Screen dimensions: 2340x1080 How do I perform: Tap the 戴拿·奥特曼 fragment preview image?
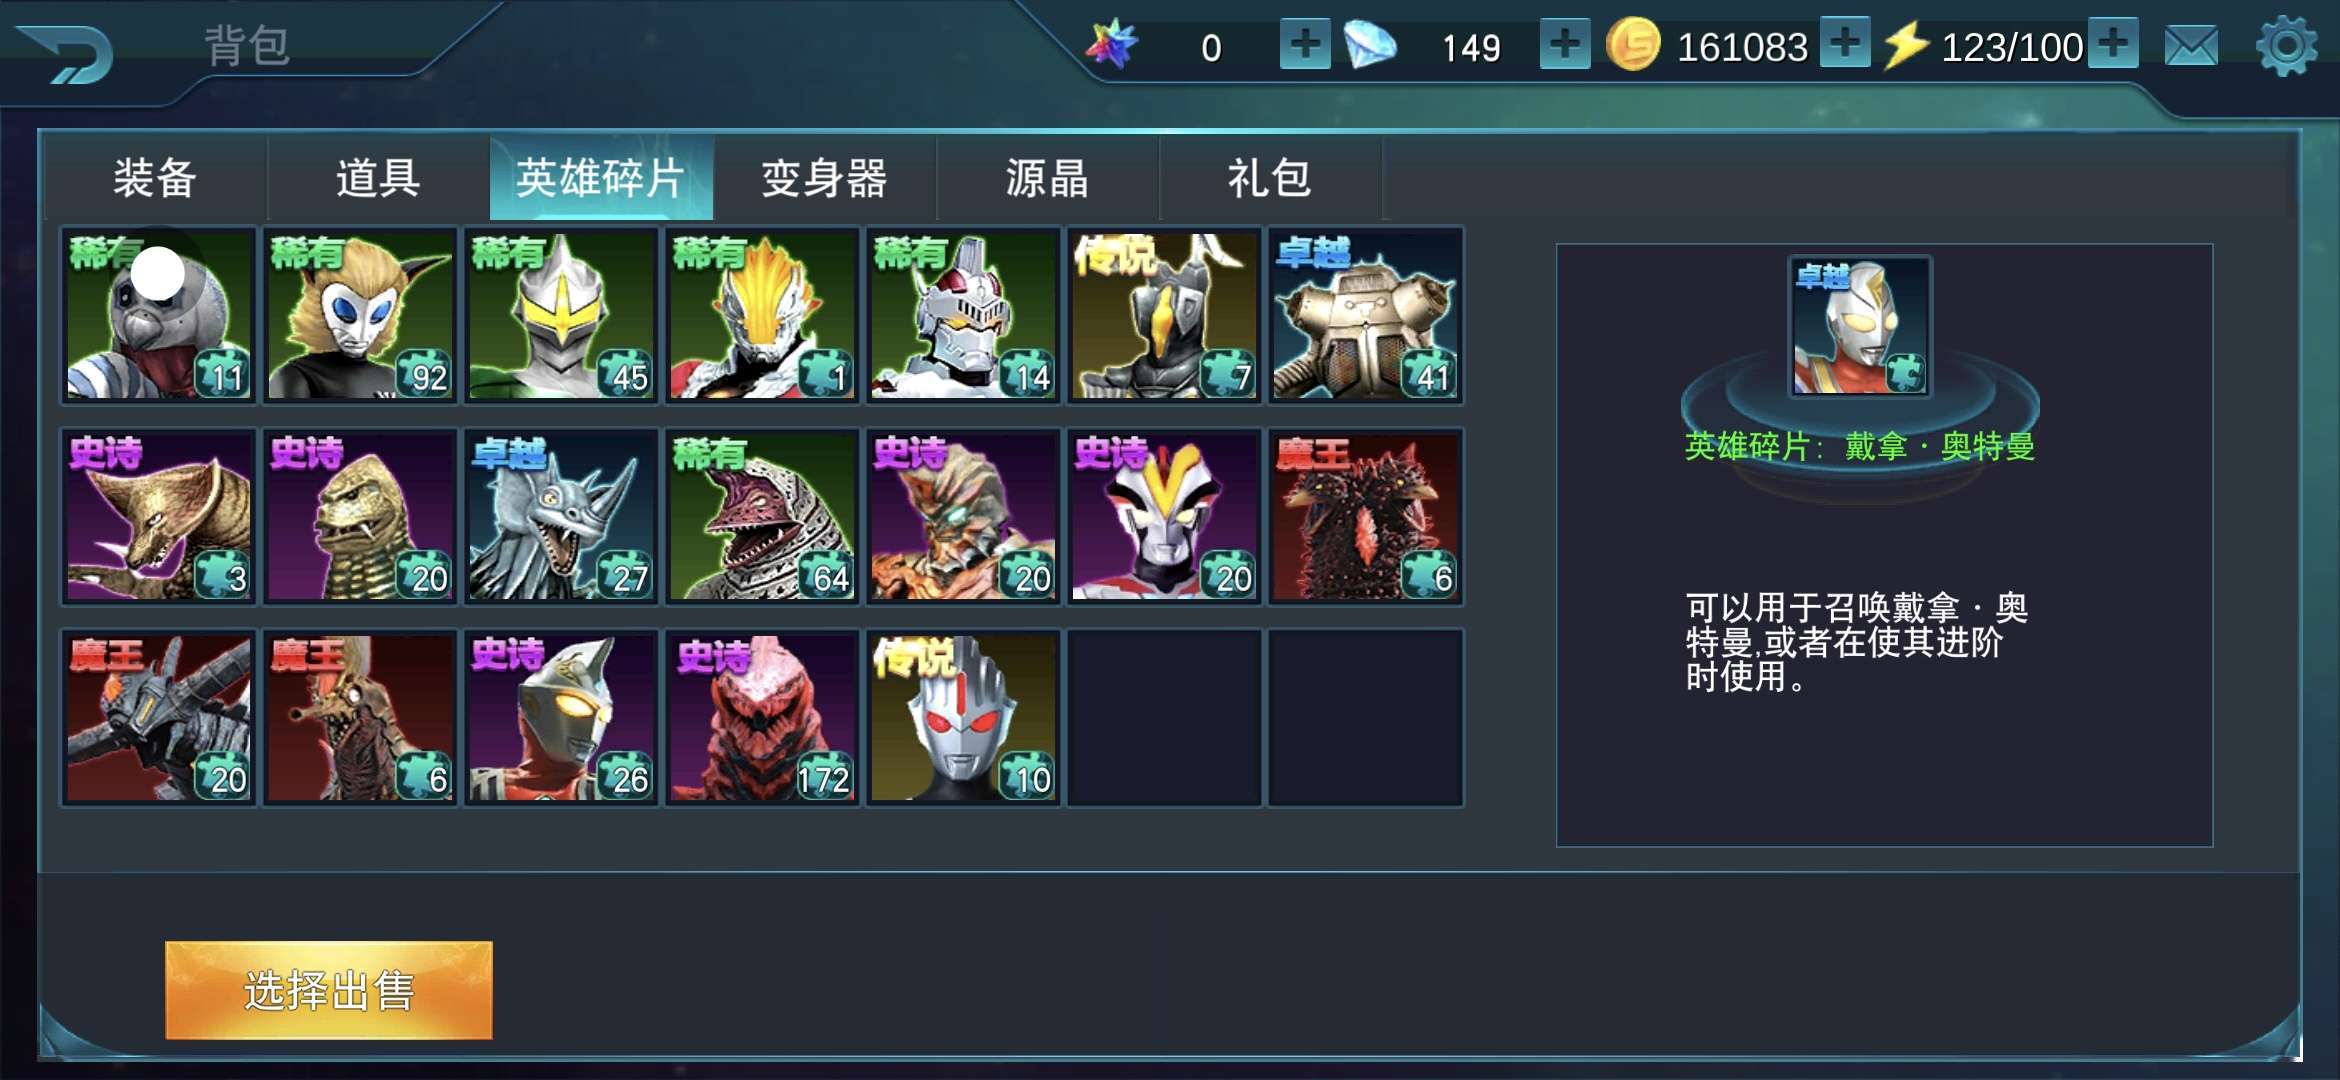[x=1860, y=326]
